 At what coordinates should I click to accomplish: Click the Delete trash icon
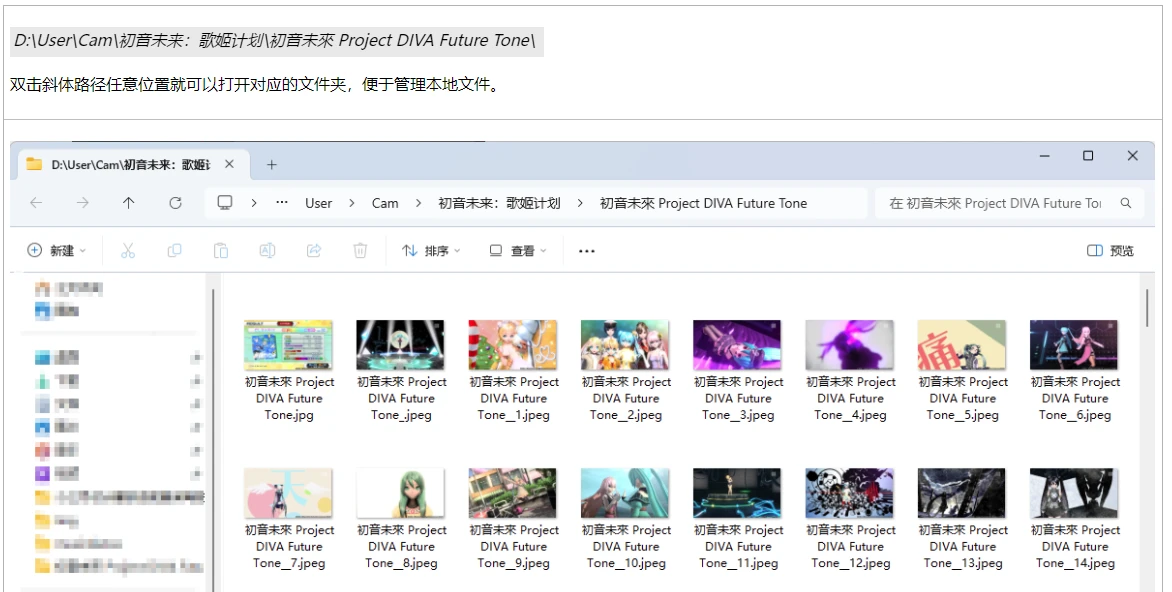[x=360, y=250]
